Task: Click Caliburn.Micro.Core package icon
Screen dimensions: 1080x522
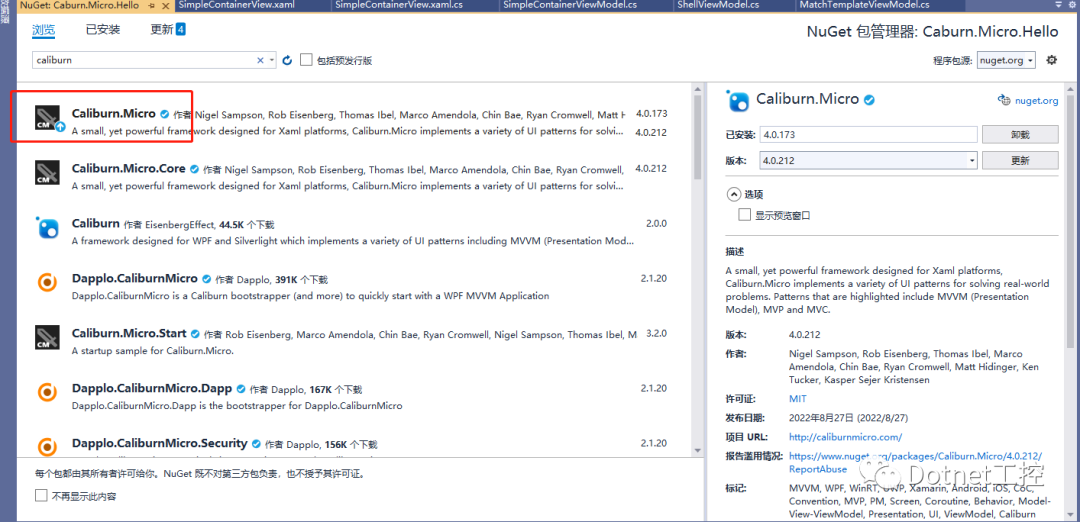Action: tap(50, 171)
